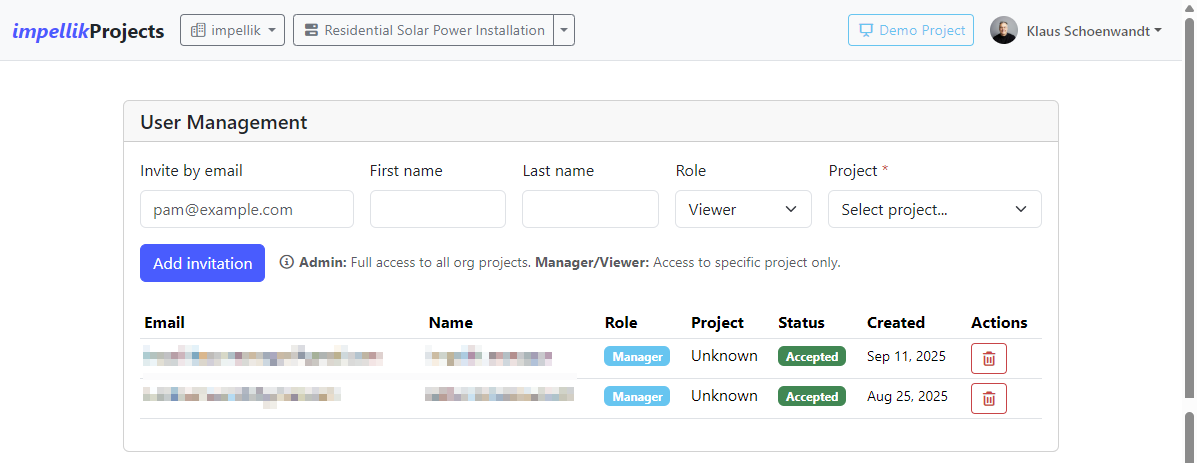Click the Created column header

pyautogui.click(x=895, y=323)
